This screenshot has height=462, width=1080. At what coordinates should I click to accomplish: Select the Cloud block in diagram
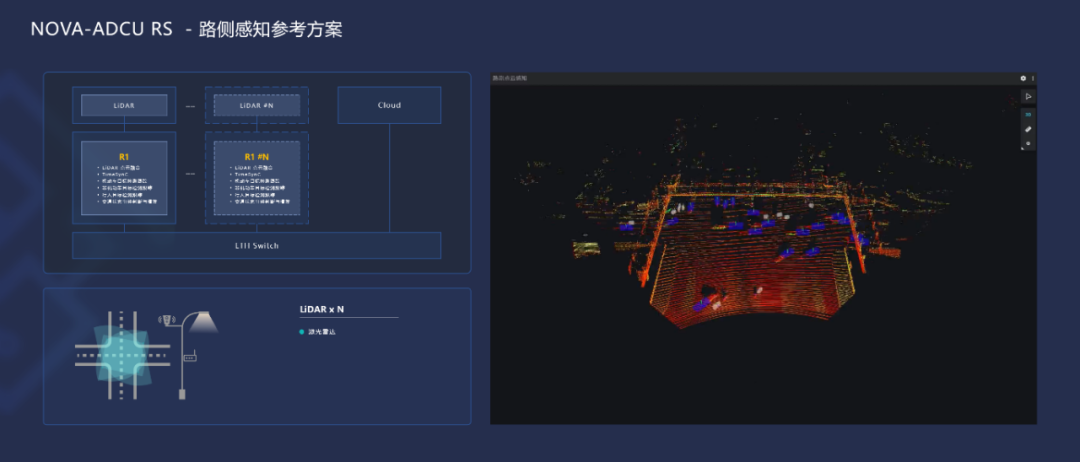389,105
